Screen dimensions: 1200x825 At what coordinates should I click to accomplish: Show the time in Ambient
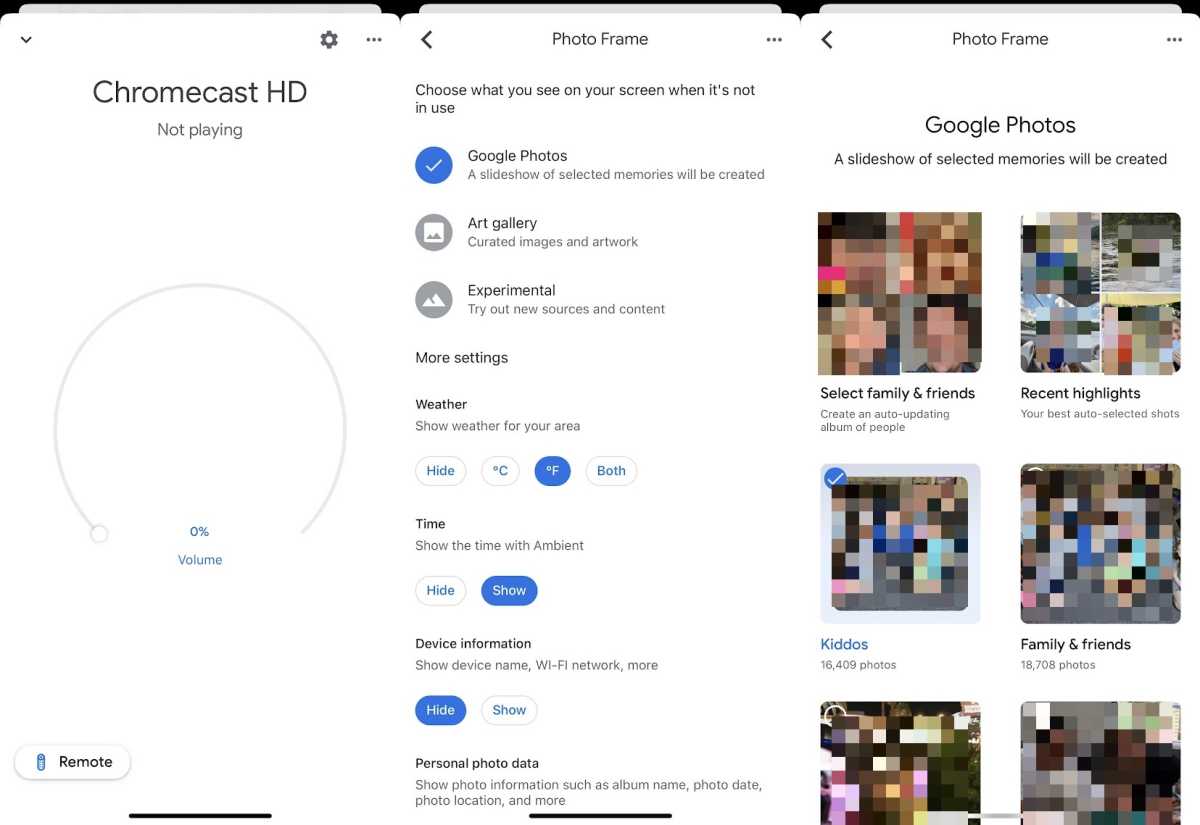tap(509, 591)
